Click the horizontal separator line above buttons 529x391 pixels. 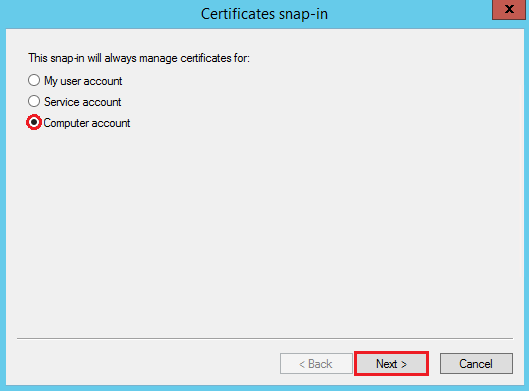point(265,338)
